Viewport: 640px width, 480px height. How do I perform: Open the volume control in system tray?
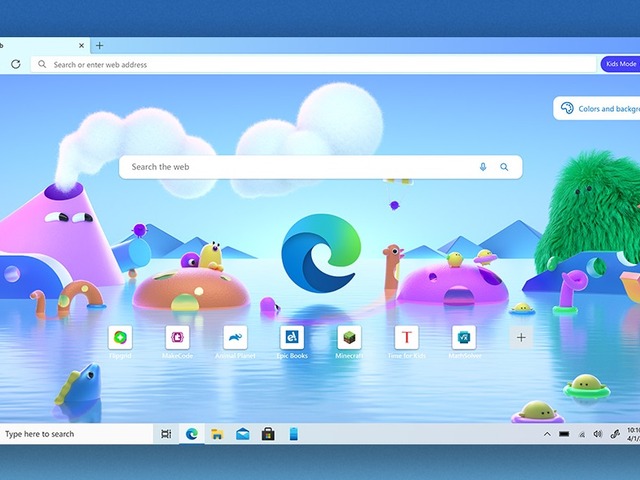coord(597,434)
